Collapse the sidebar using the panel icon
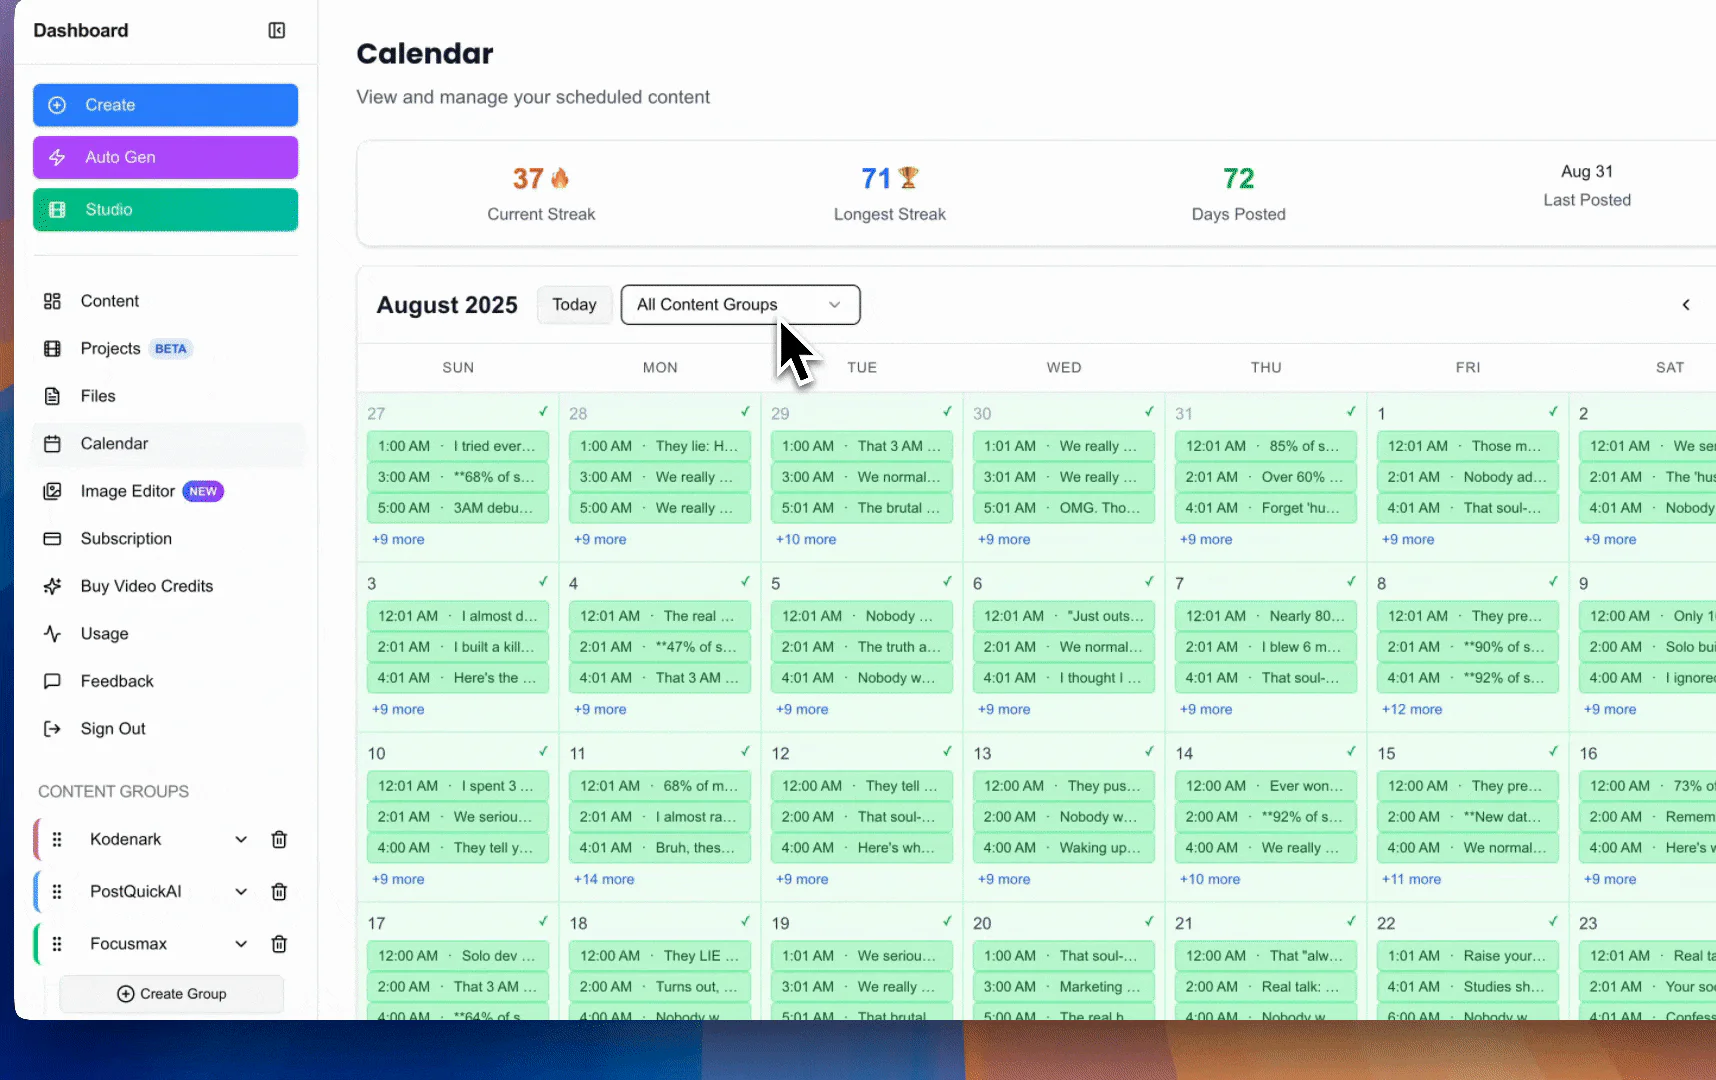 (276, 30)
